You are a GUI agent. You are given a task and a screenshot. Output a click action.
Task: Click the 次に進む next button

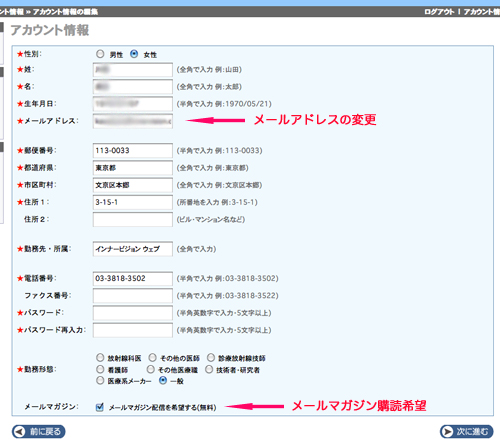point(466,431)
